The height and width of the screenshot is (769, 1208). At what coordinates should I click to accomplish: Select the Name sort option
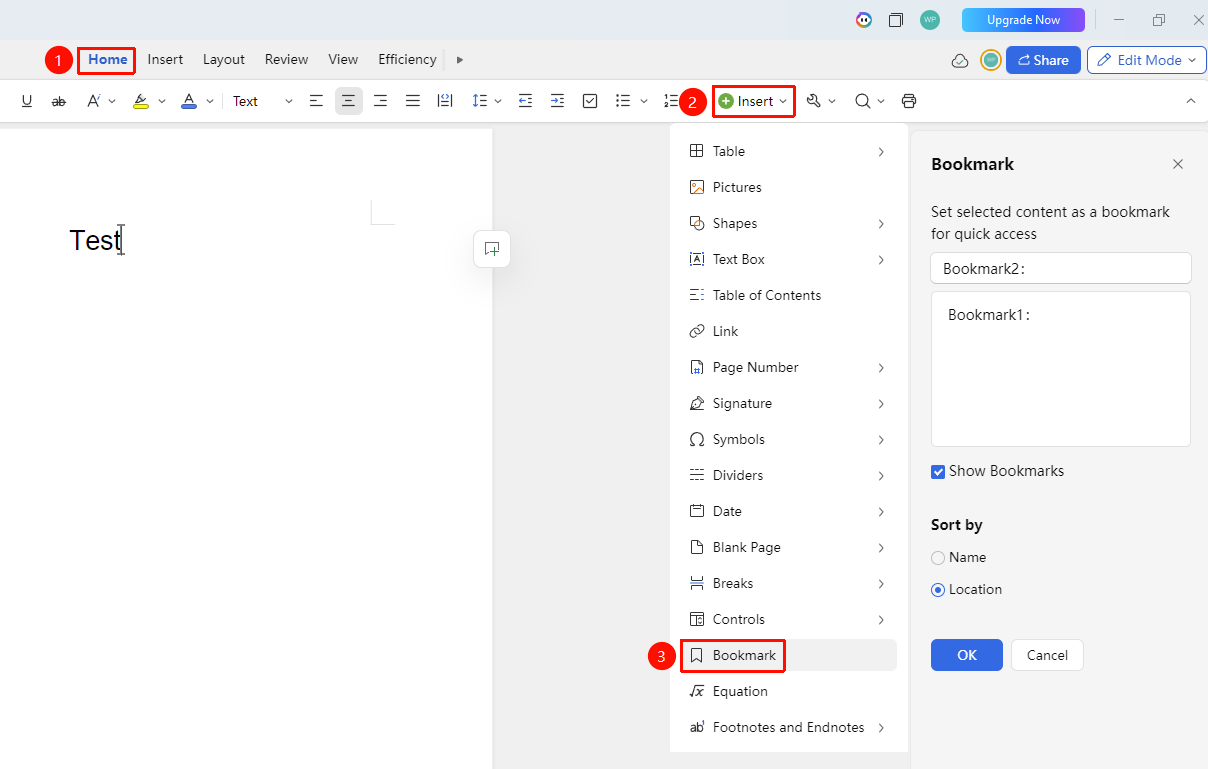point(938,558)
